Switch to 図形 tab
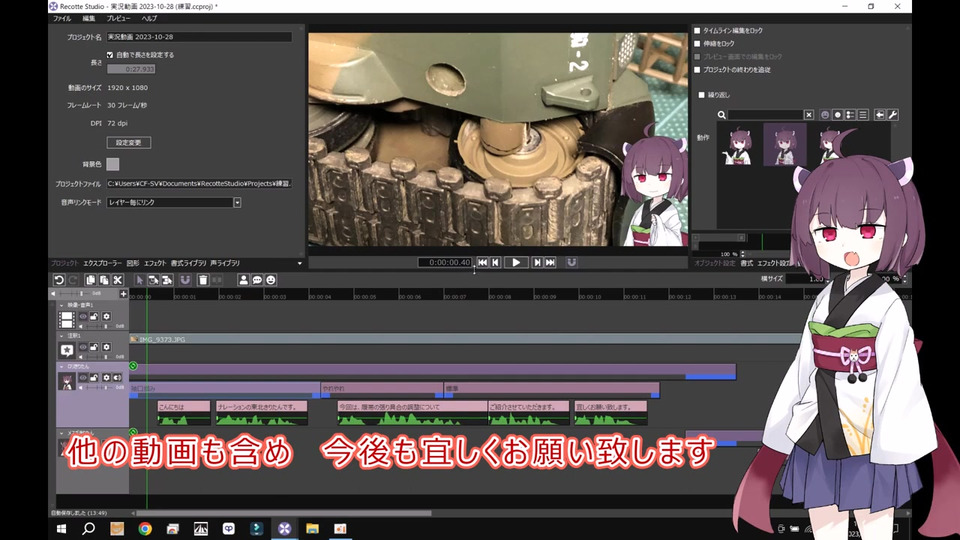The image size is (960, 540). click(x=133, y=263)
